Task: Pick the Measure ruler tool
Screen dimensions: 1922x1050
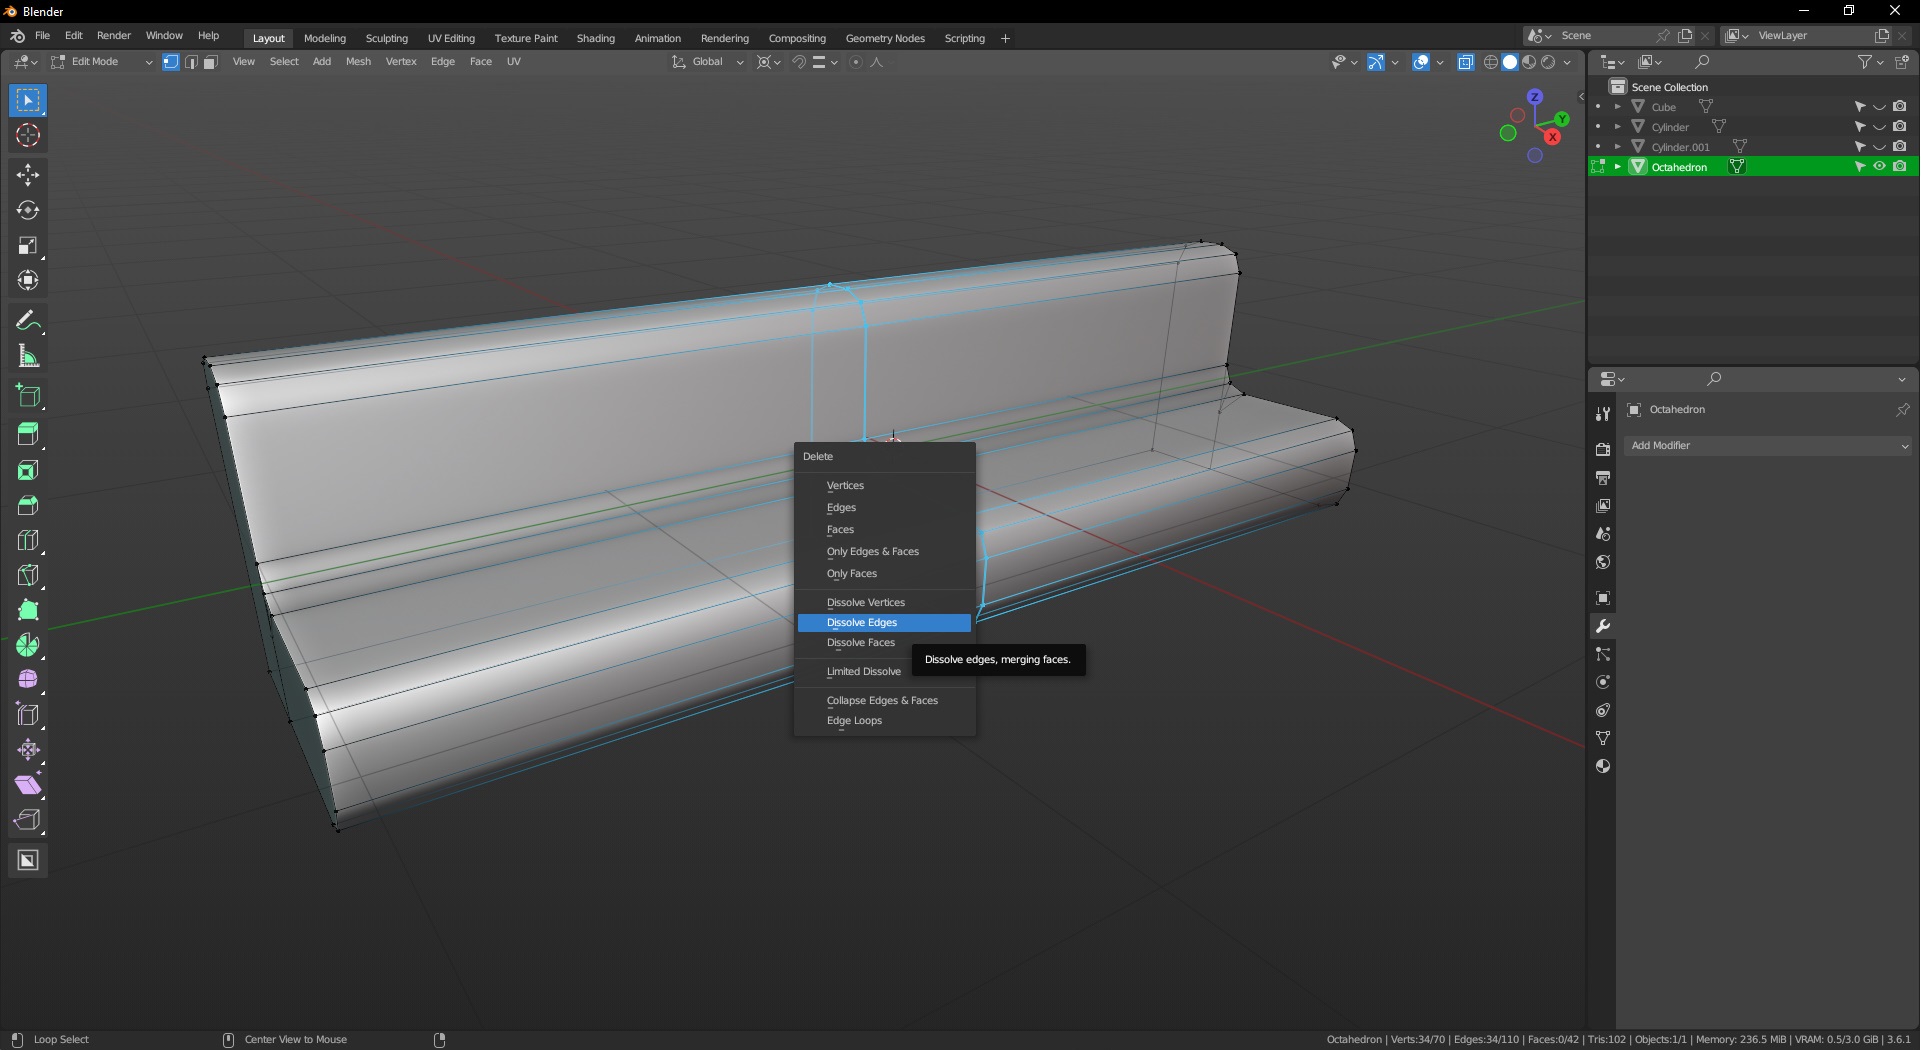Action: [28, 357]
